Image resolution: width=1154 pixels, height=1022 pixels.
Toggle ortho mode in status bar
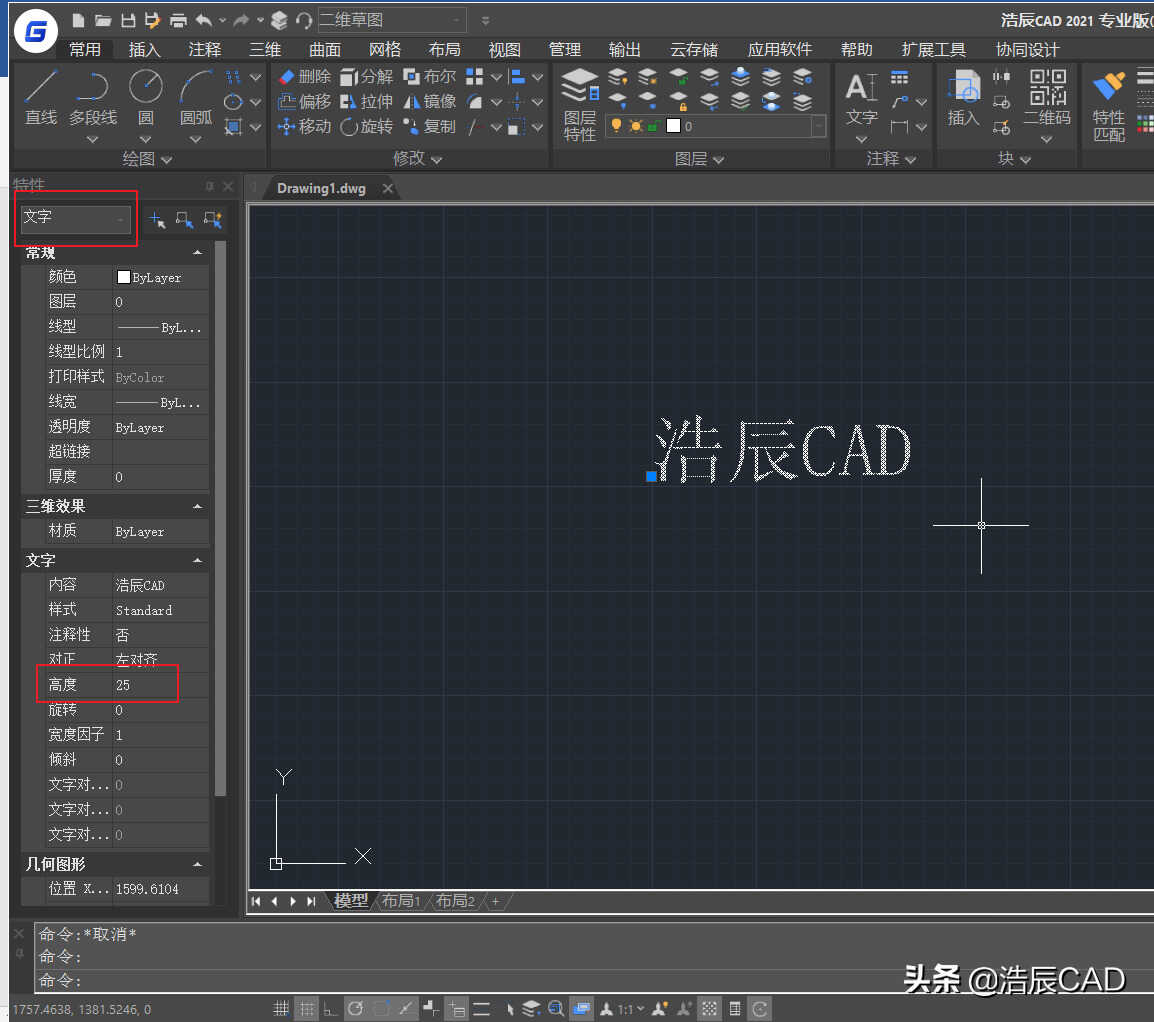click(330, 1009)
